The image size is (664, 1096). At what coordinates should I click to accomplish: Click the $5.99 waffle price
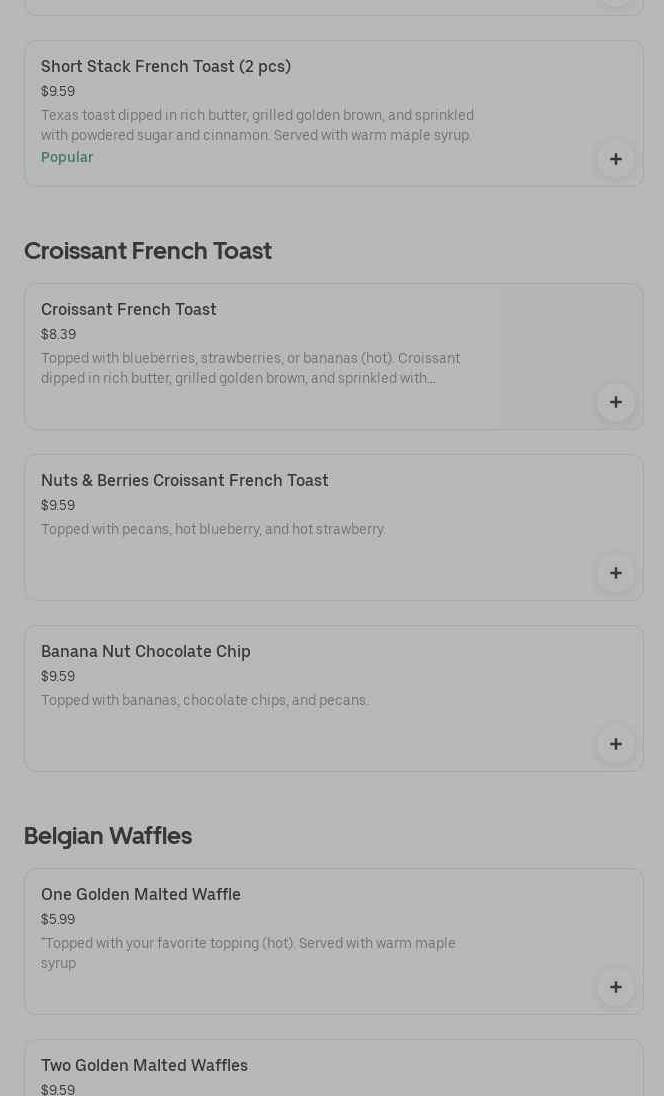58,919
